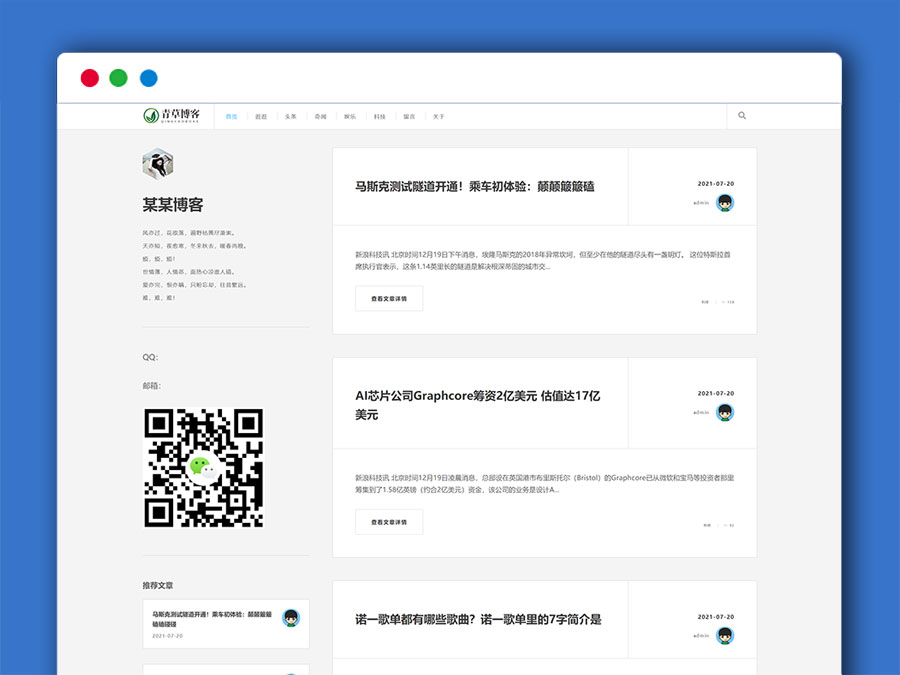Click the search magnifier icon
Image resolution: width=900 pixels, height=675 pixels.
pos(741,115)
